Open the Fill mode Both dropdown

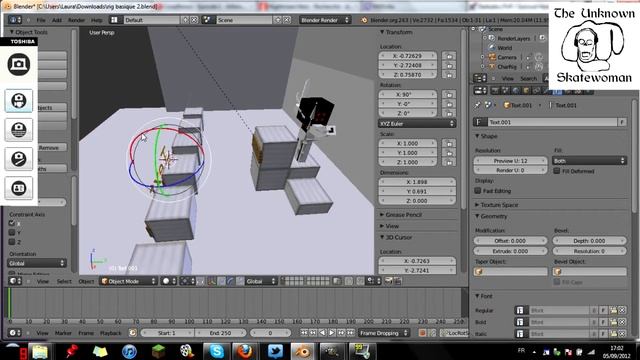(x=589, y=161)
